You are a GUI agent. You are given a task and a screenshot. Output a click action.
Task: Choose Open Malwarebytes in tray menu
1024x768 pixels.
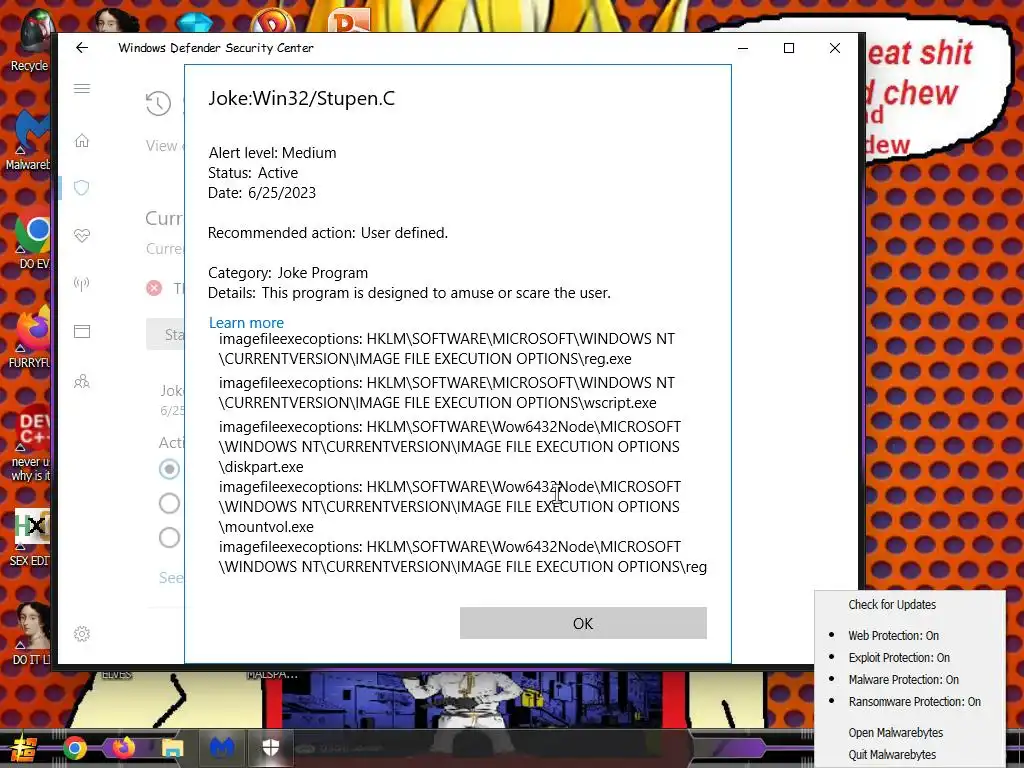(895, 733)
